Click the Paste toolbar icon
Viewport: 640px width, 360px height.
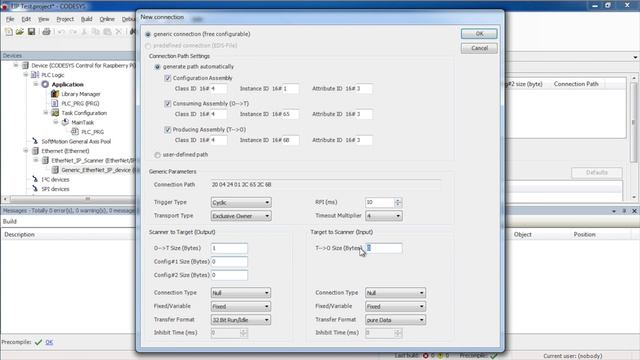coord(107,31)
